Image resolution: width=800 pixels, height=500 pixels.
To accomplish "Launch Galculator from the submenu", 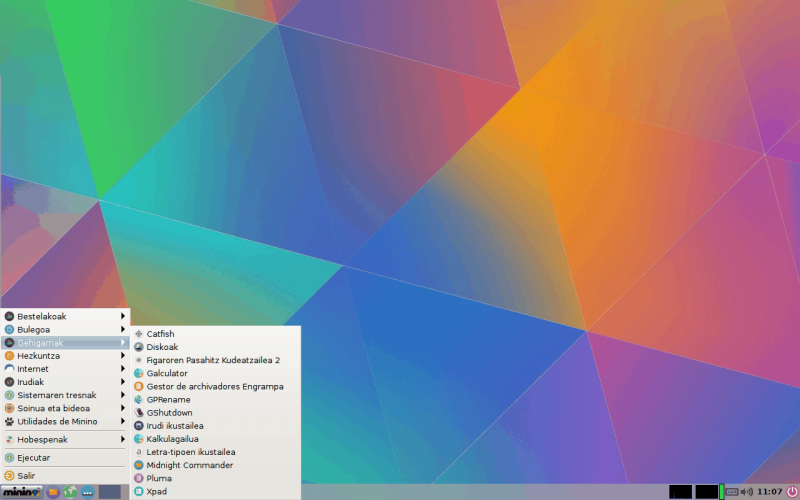I will [x=215, y=373].
